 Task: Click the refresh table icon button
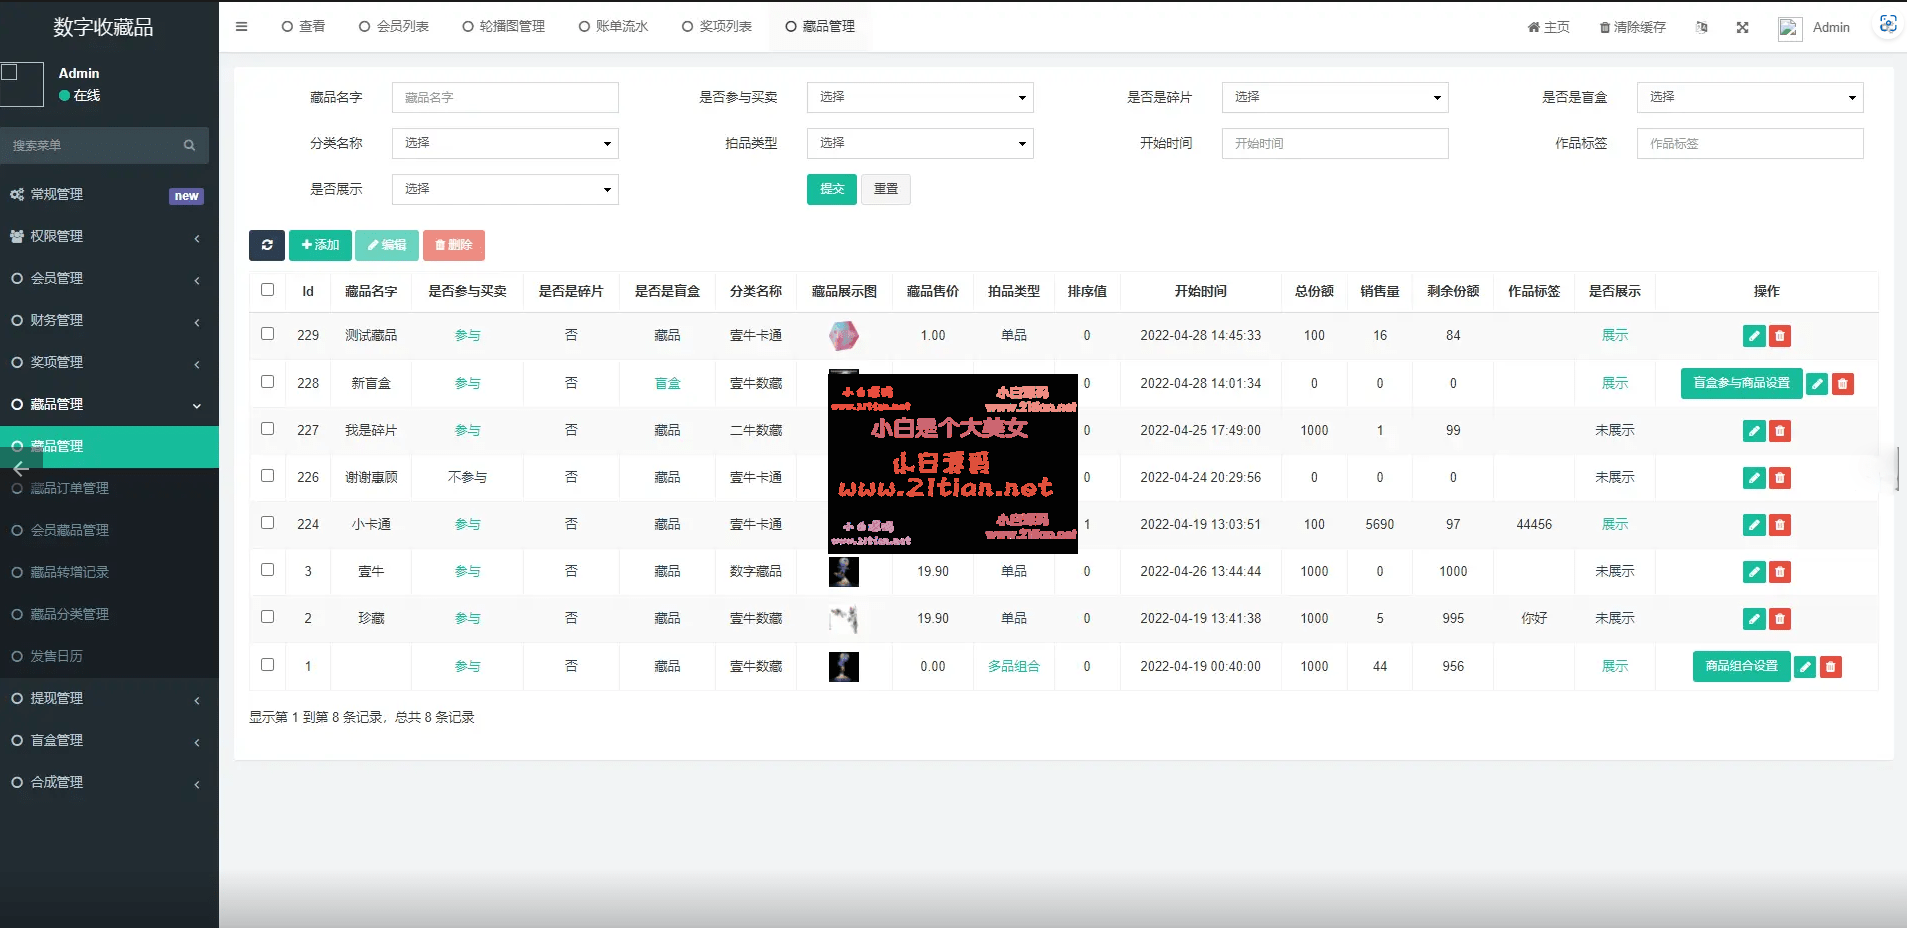click(x=266, y=245)
